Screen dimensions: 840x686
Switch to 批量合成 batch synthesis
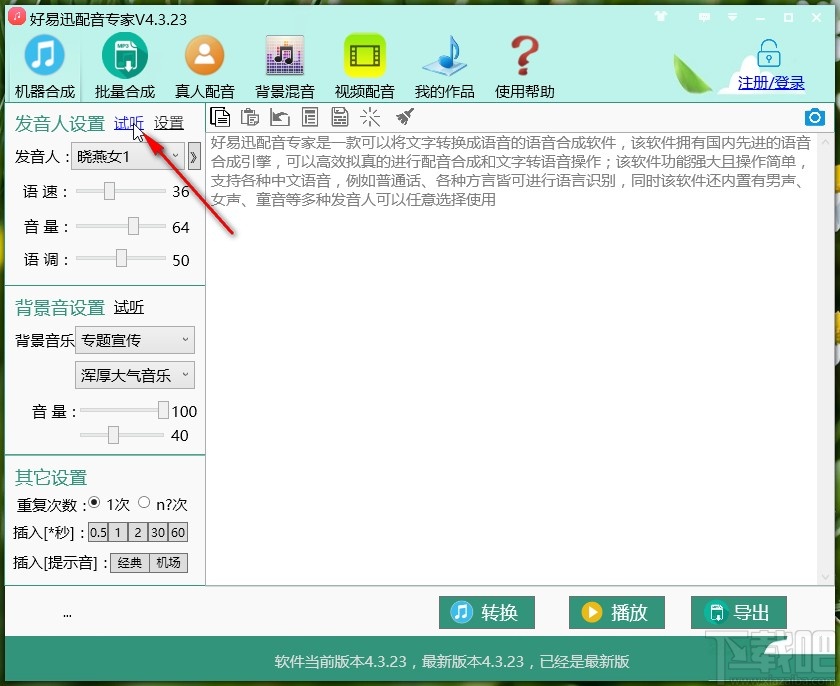[x=124, y=67]
